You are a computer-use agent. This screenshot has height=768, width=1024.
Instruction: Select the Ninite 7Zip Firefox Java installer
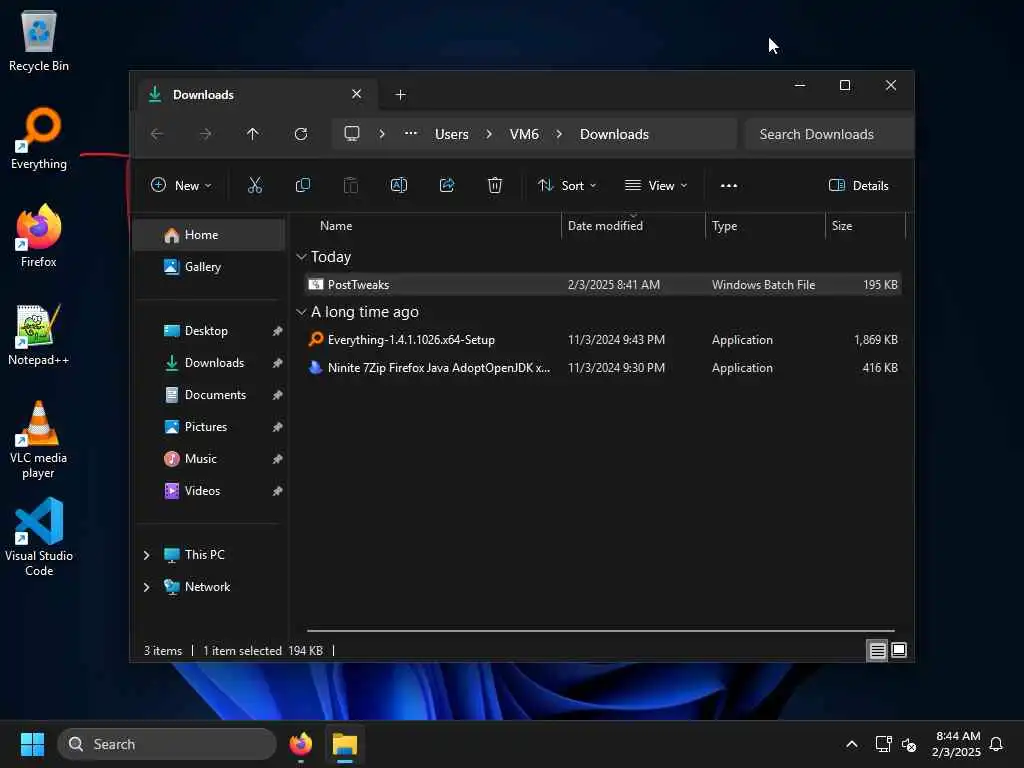(603, 368)
